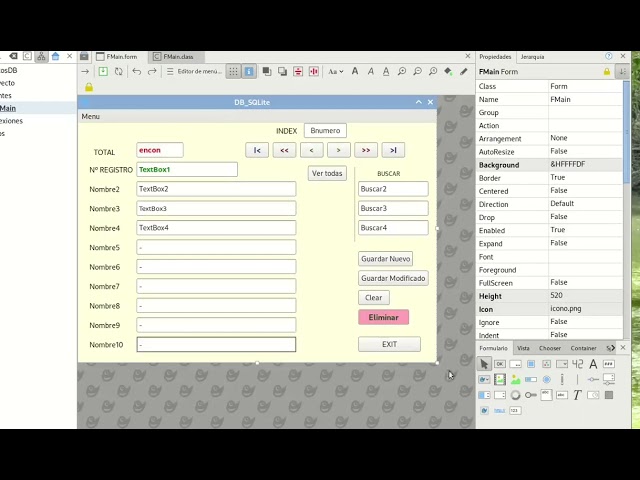Viewport: 640px width, 480px height.
Task: Switch to the FMain.class tab
Action: 178,57
